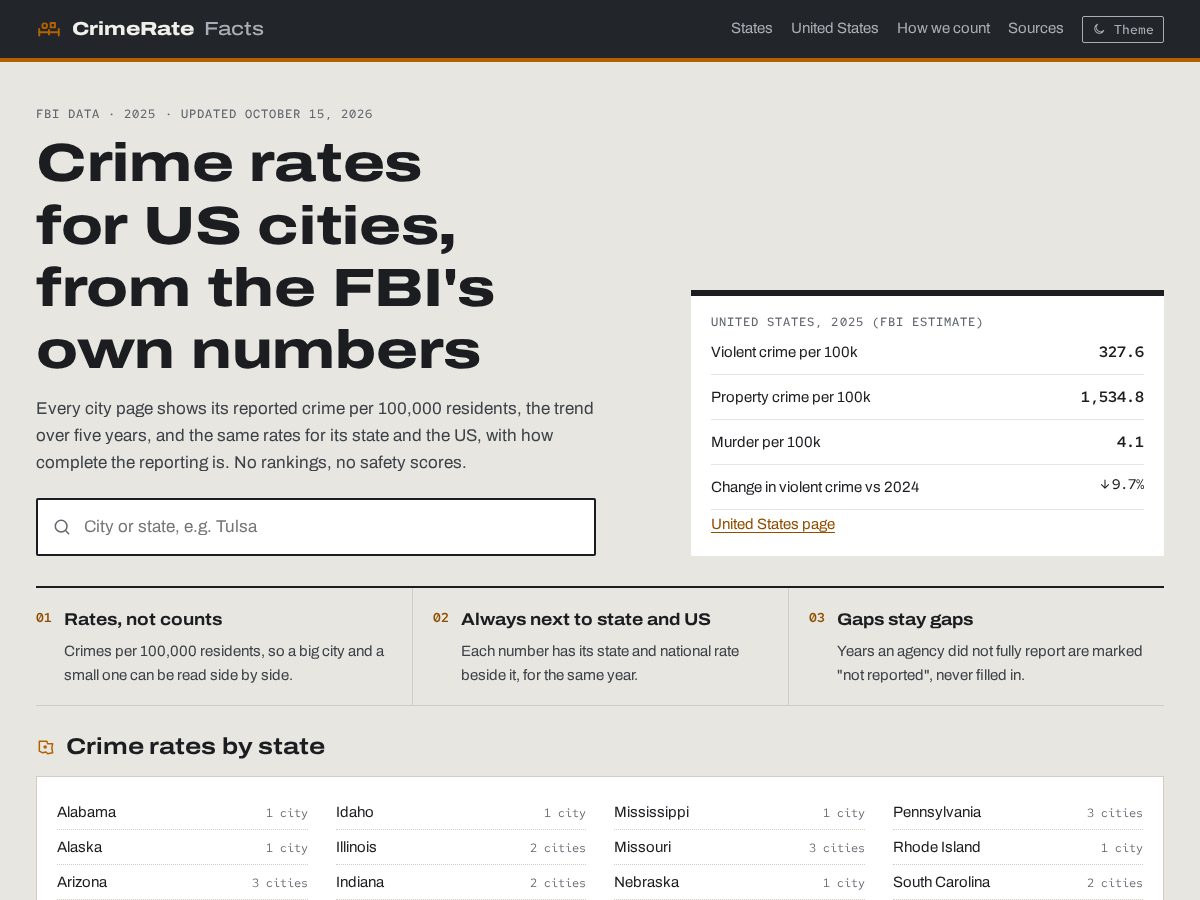Screen dimensions: 1200x900
Task: Click the 3 cities count beside Arizona
Action: pos(280,883)
